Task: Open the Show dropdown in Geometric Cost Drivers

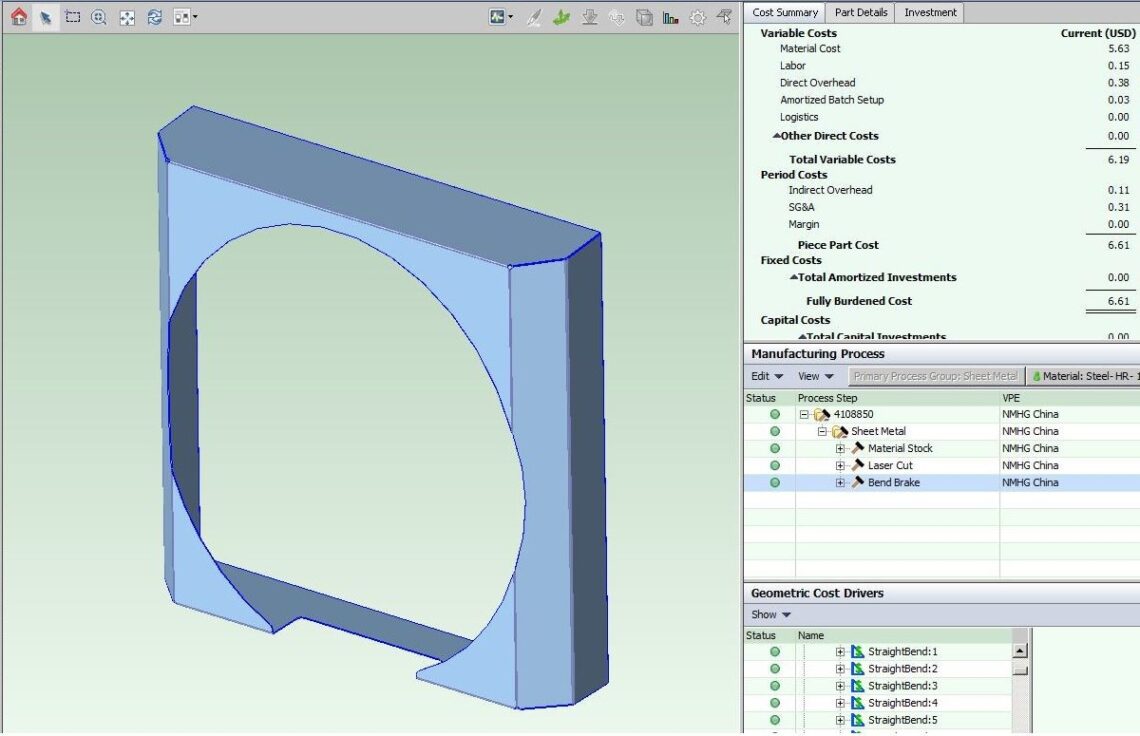Action: (x=770, y=614)
